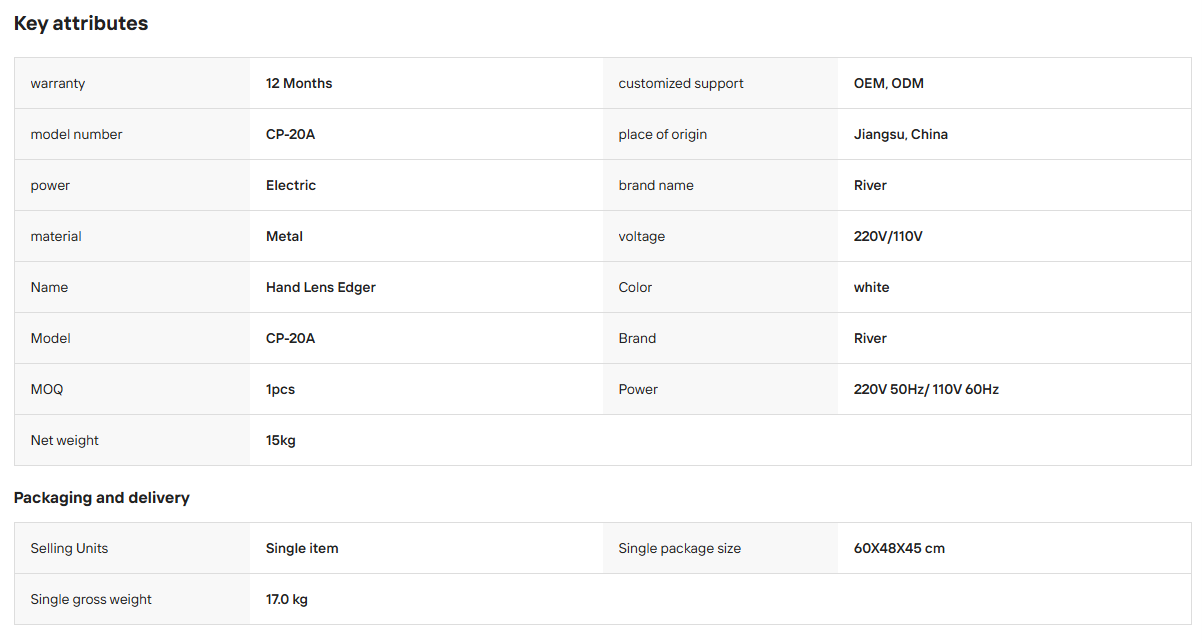Select the 15kg Net weight value
Image resolution: width=1202 pixels, height=643 pixels.
pyautogui.click(x=281, y=440)
